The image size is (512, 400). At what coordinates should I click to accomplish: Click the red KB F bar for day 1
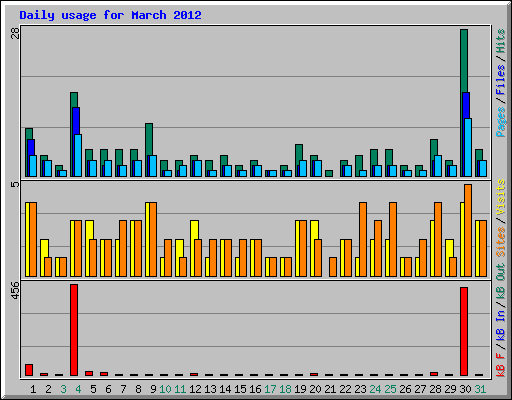pyautogui.click(x=29, y=370)
